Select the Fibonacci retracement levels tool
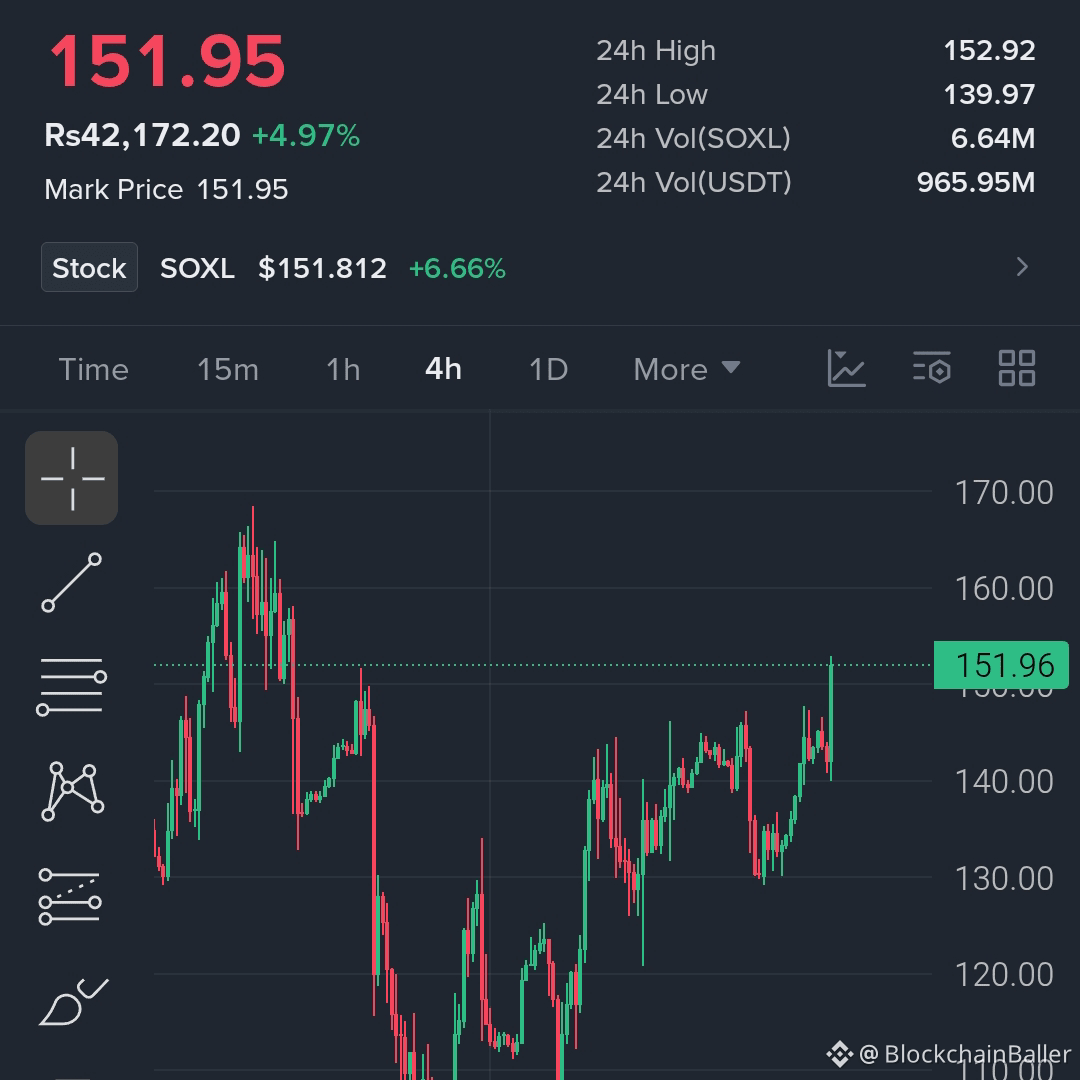Screen dimensions: 1080x1080 click(70, 896)
